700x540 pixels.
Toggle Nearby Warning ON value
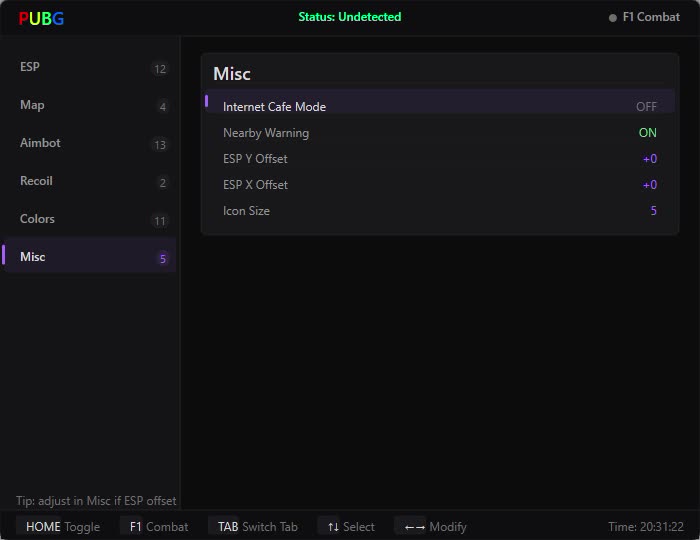647,133
